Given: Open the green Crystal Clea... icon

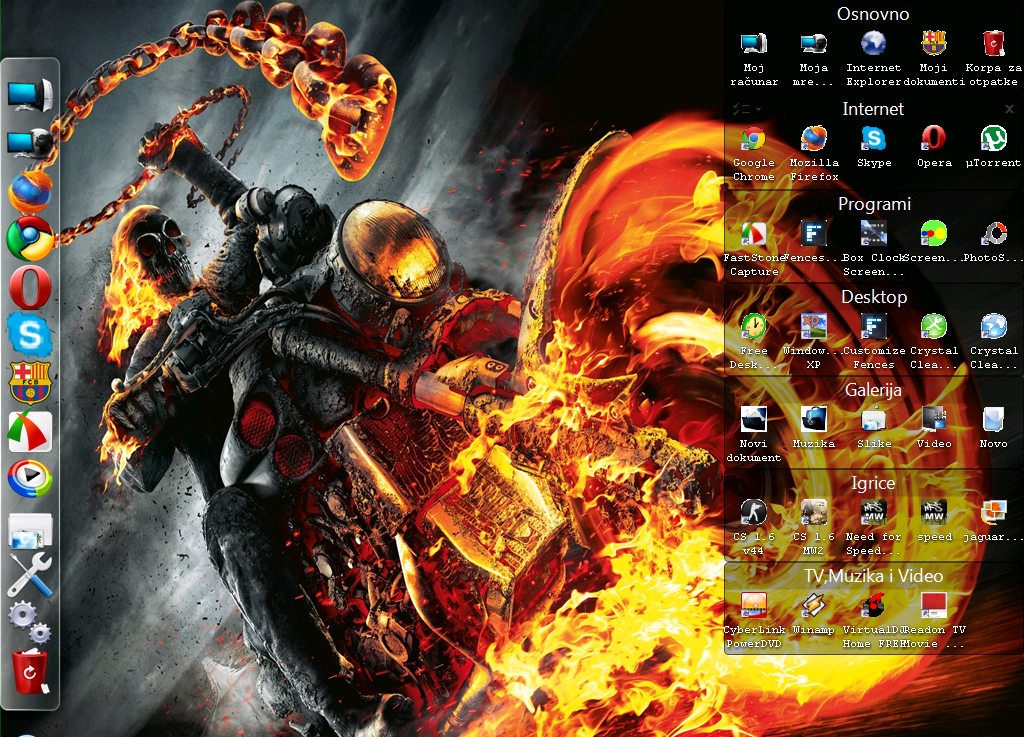Looking at the screenshot, I should point(933,326).
